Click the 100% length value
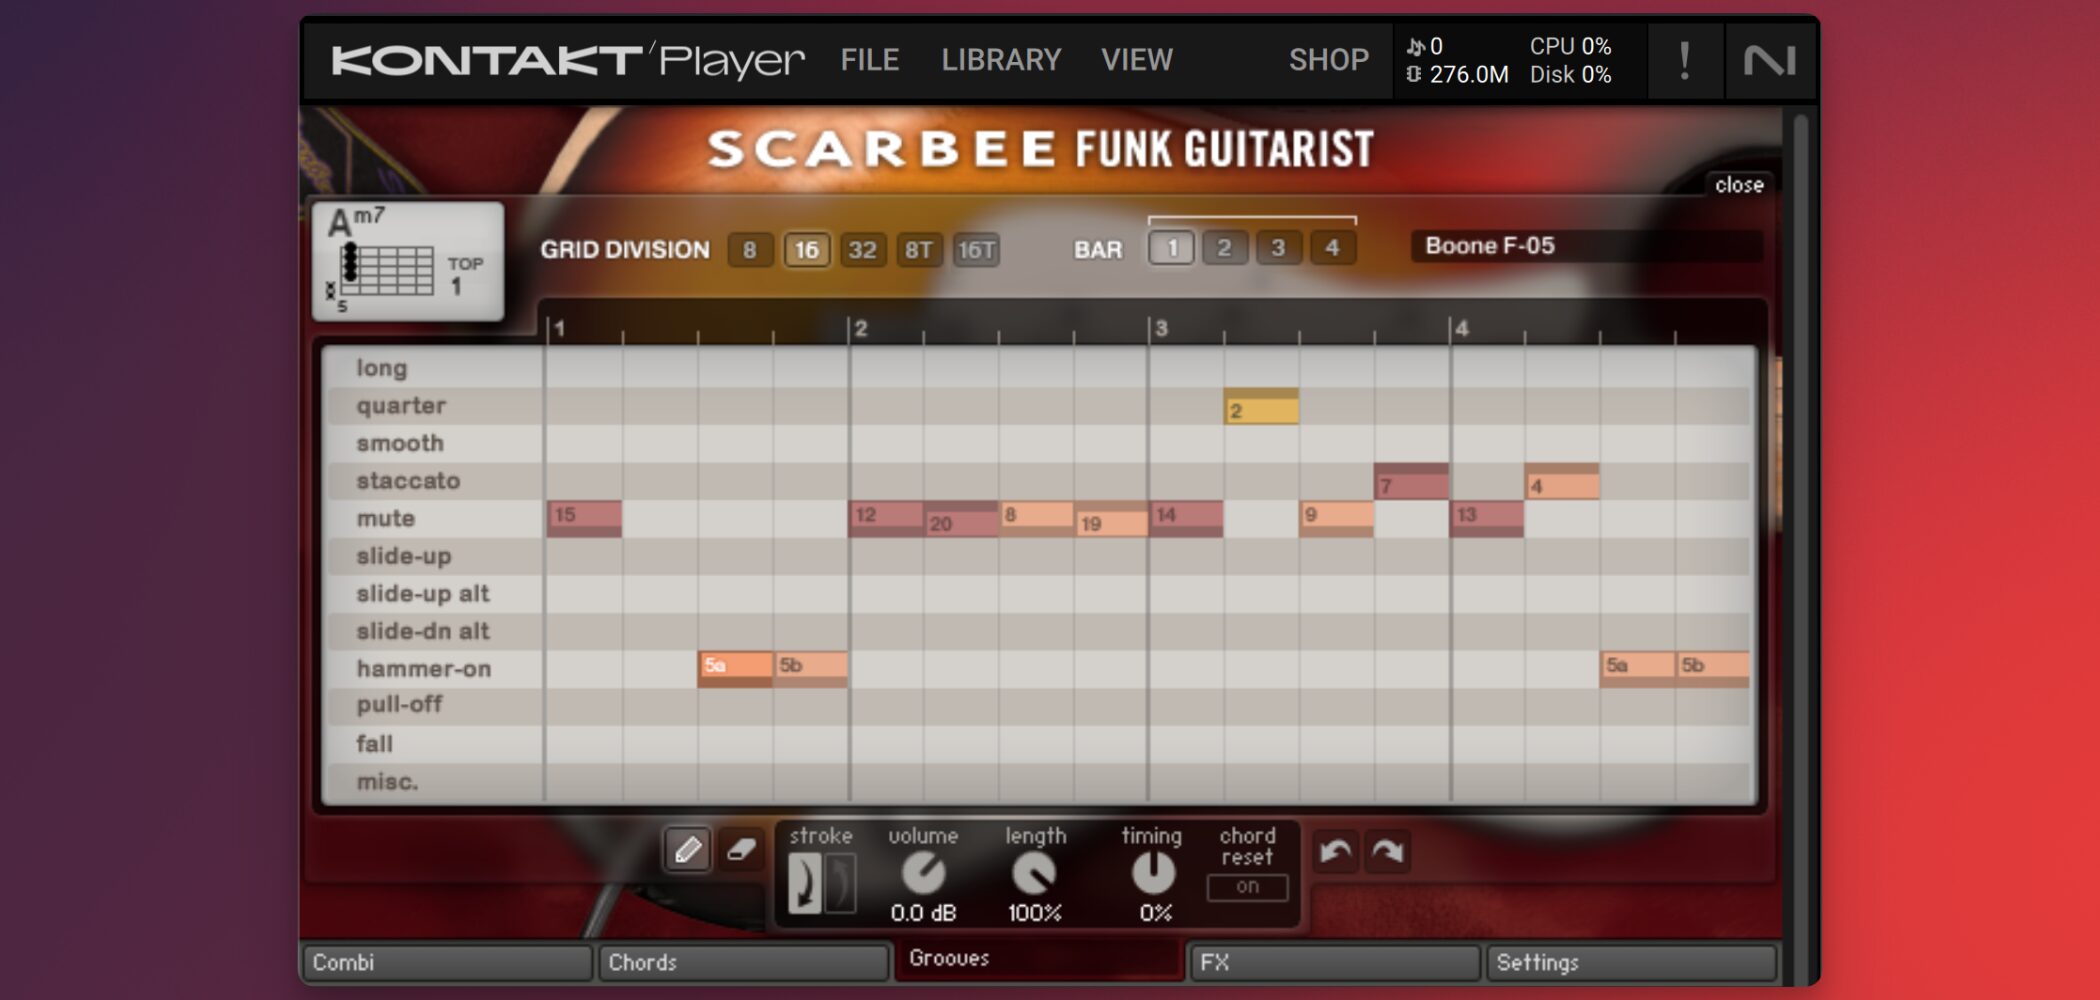The height and width of the screenshot is (1000, 2100). pyautogui.click(x=1035, y=913)
